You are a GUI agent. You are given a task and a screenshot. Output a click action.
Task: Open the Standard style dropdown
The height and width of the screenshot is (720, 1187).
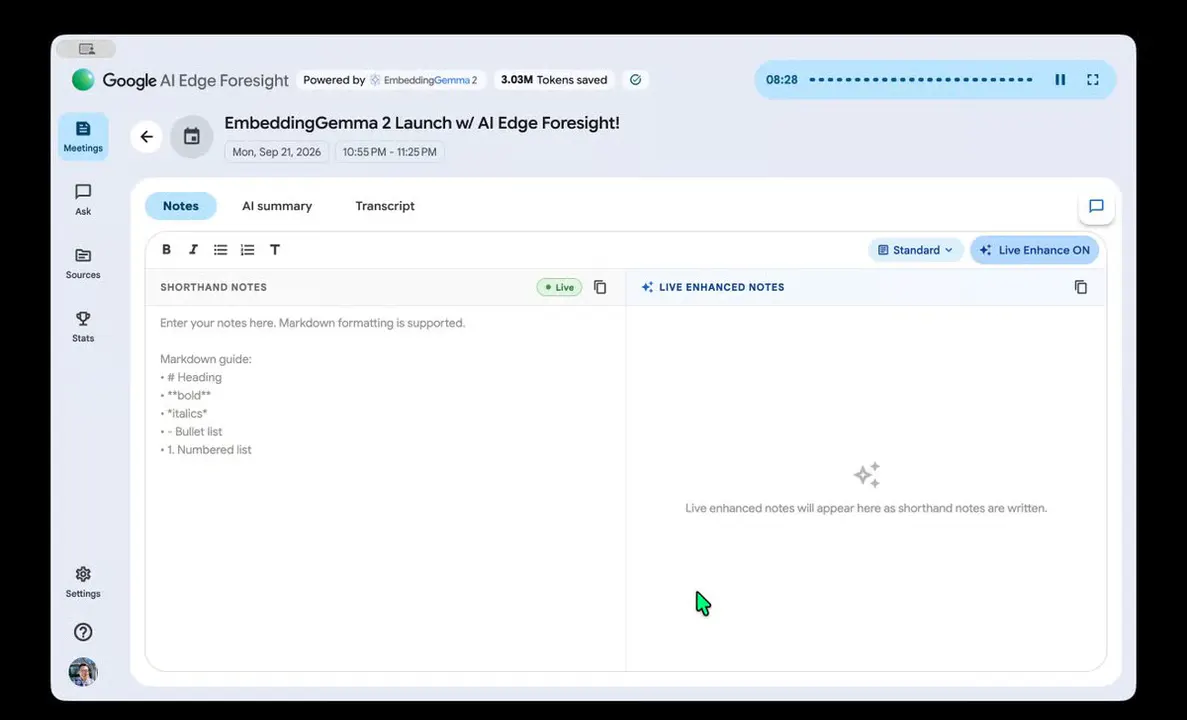(915, 250)
